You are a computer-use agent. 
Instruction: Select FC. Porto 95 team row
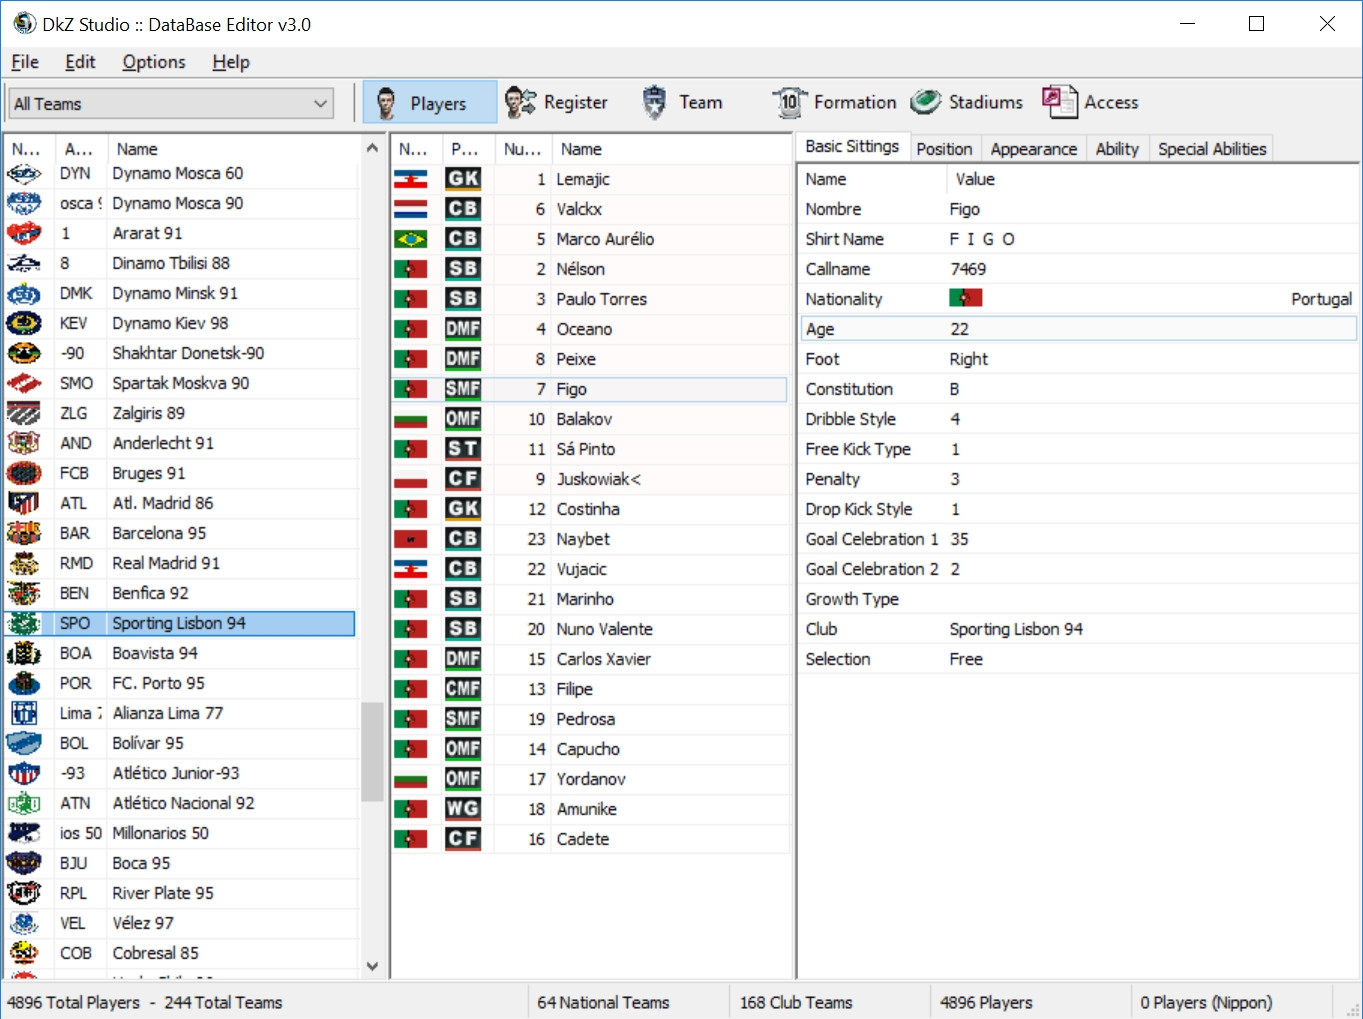(x=180, y=683)
